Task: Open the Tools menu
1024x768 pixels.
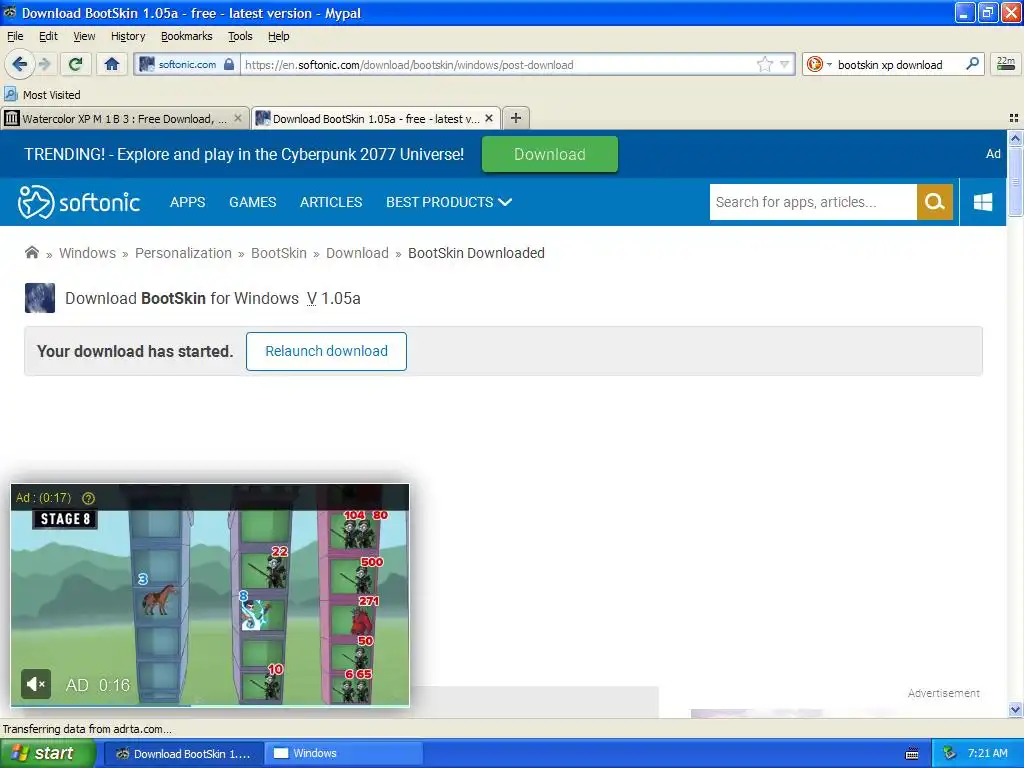Action: point(240,37)
